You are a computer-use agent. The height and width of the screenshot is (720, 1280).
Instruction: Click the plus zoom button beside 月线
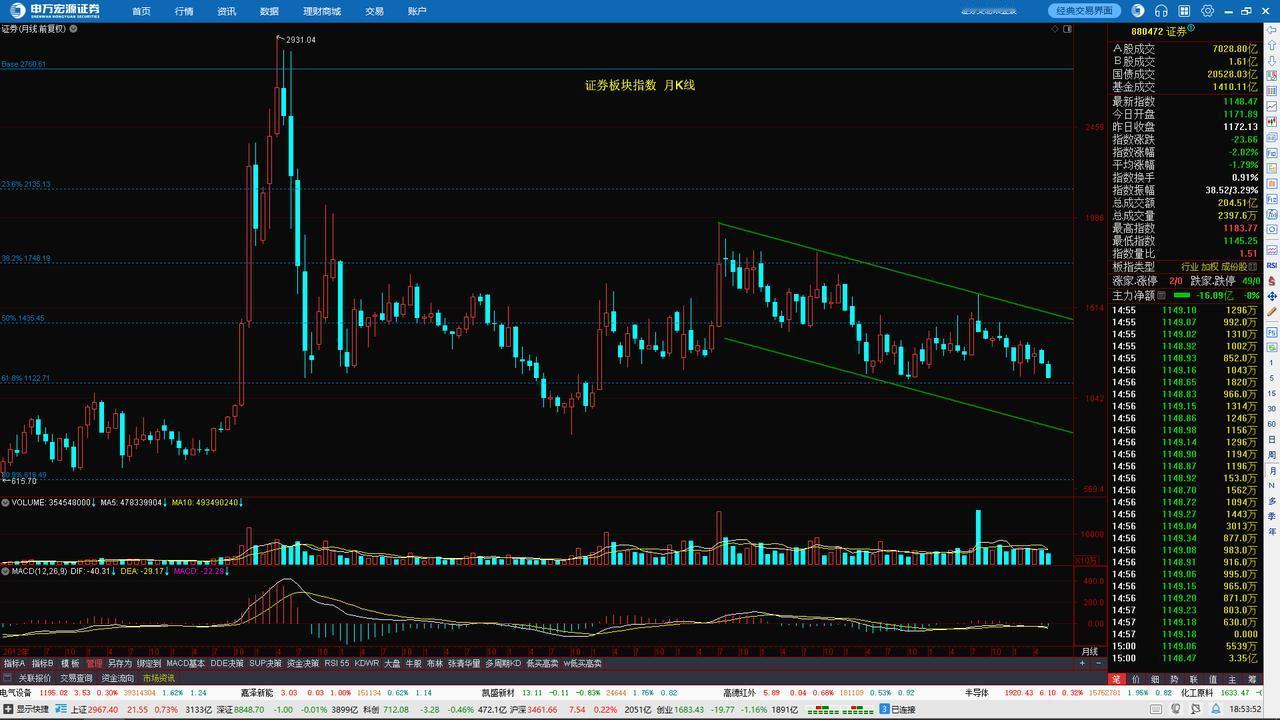point(1083,663)
